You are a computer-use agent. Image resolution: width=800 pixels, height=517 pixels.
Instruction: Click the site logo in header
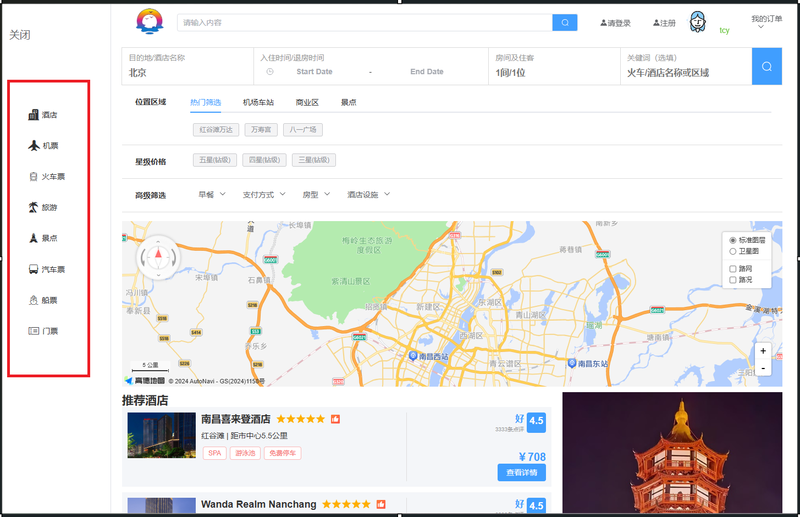click(x=149, y=21)
